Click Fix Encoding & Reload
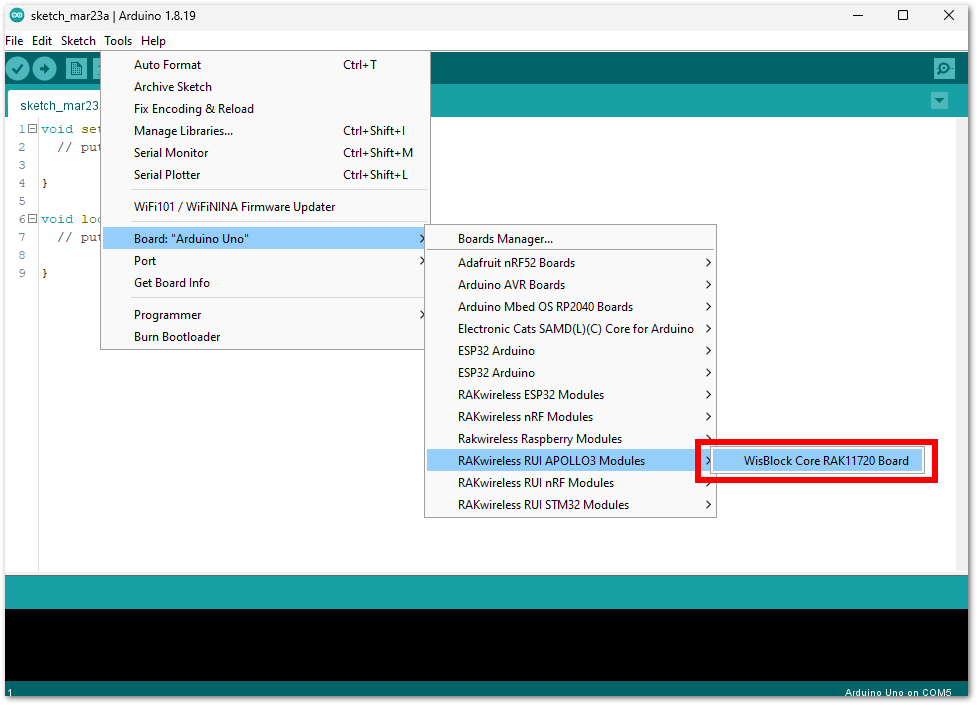 265,108
